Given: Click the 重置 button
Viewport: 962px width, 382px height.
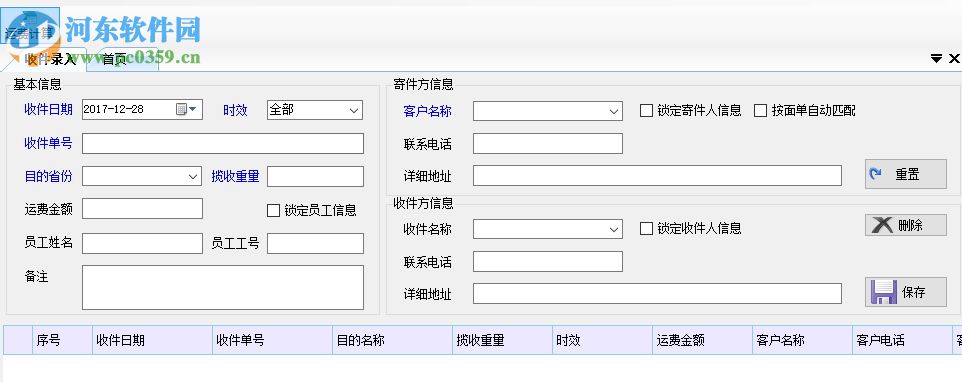Looking at the screenshot, I should [x=906, y=174].
